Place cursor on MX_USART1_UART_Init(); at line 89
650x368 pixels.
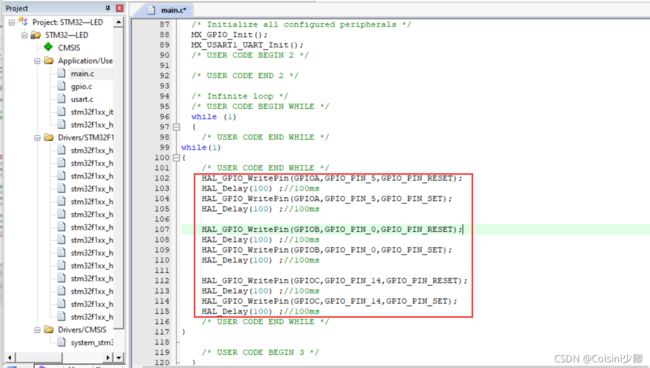tap(247, 45)
